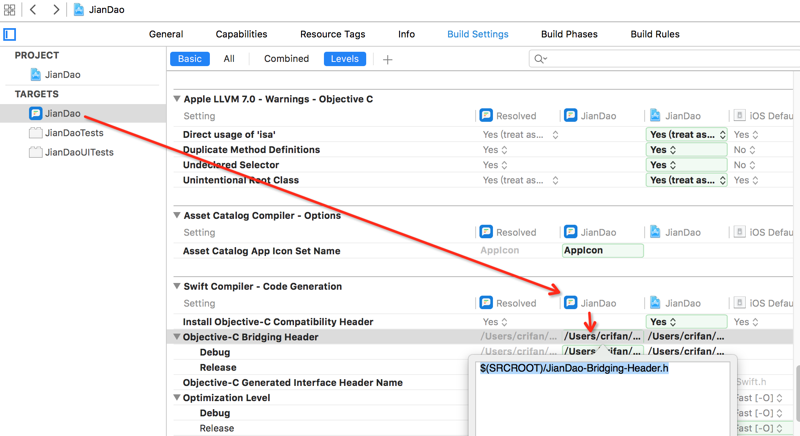Screen dimensions: 800x436
Task: Select JianDao target under TARGETS
Action: click(55, 113)
